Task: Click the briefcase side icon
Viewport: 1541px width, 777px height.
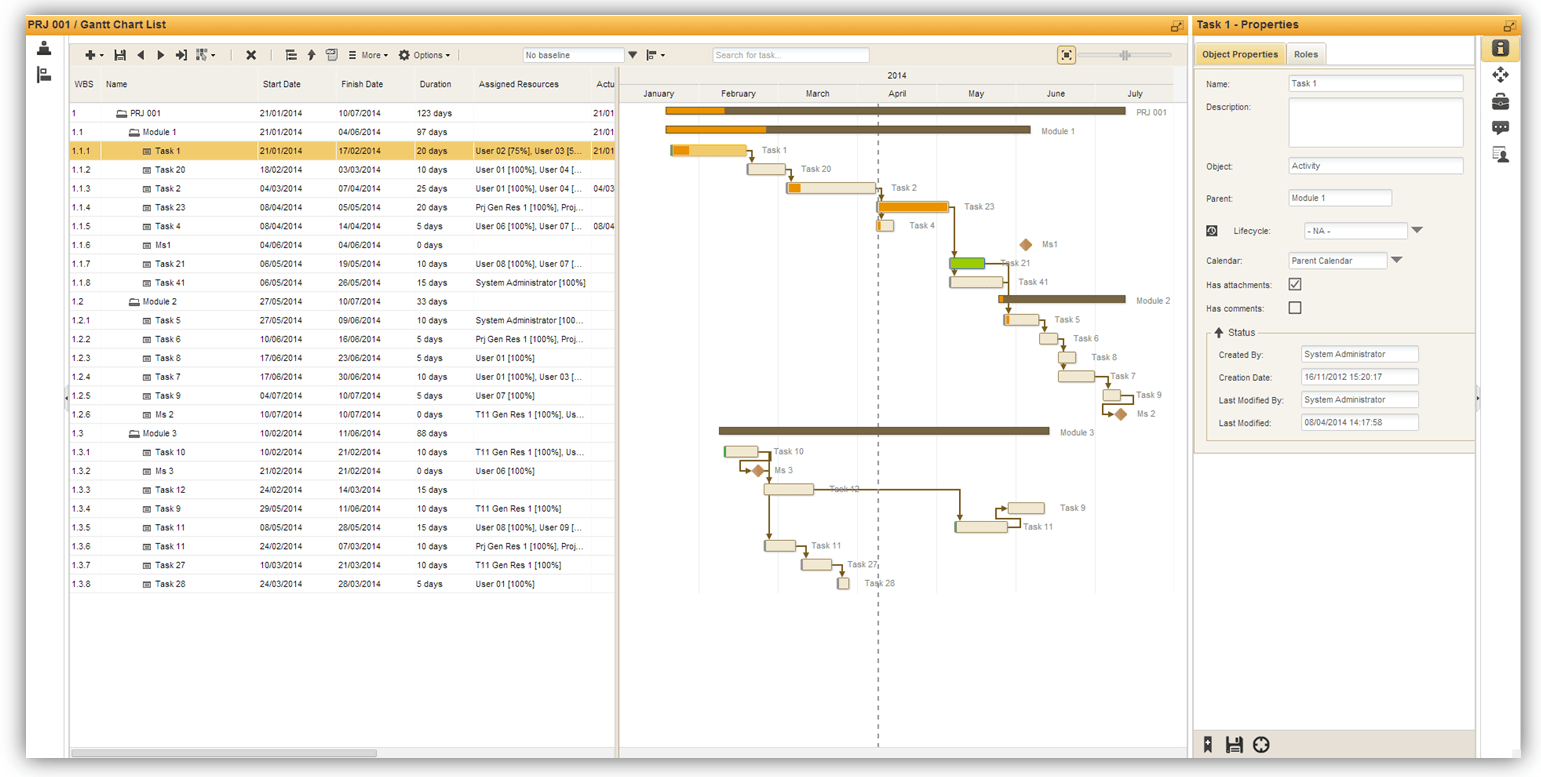Action: click(1500, 101)
